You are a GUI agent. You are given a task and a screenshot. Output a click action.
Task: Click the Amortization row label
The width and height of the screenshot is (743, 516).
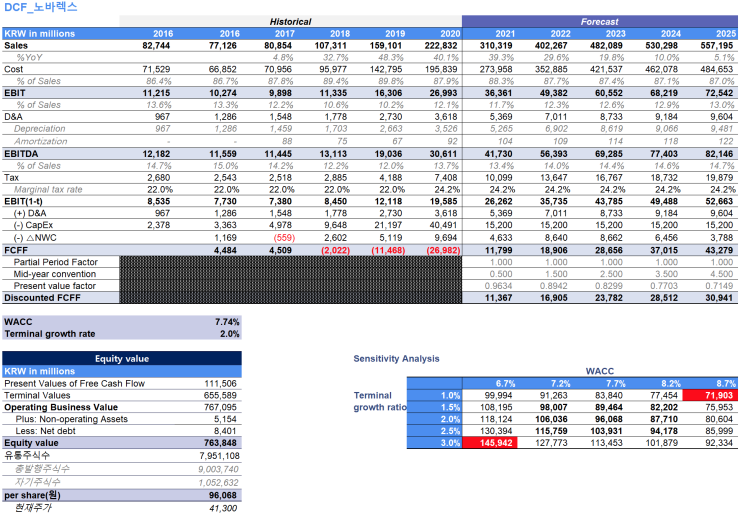pos(41,141)
